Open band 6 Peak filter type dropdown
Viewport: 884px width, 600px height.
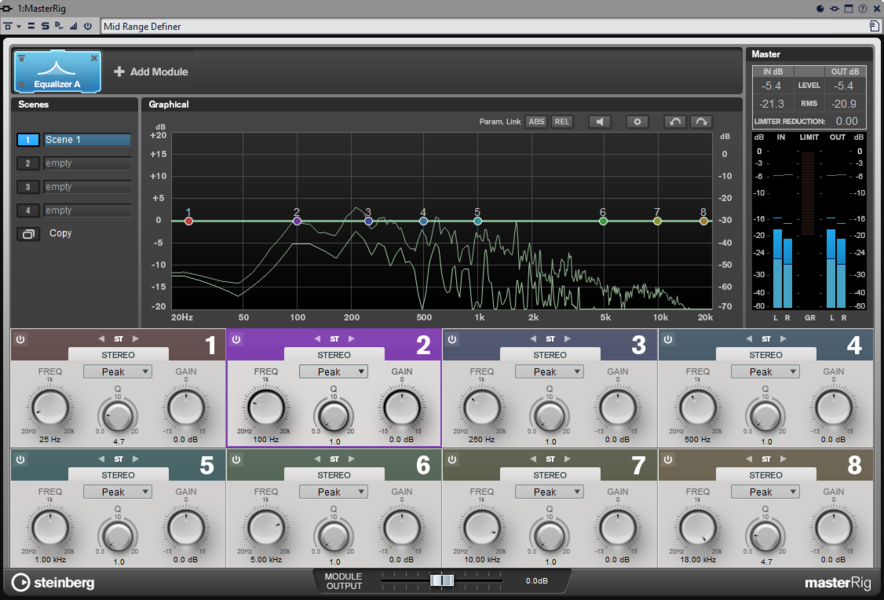coord(333,492)
